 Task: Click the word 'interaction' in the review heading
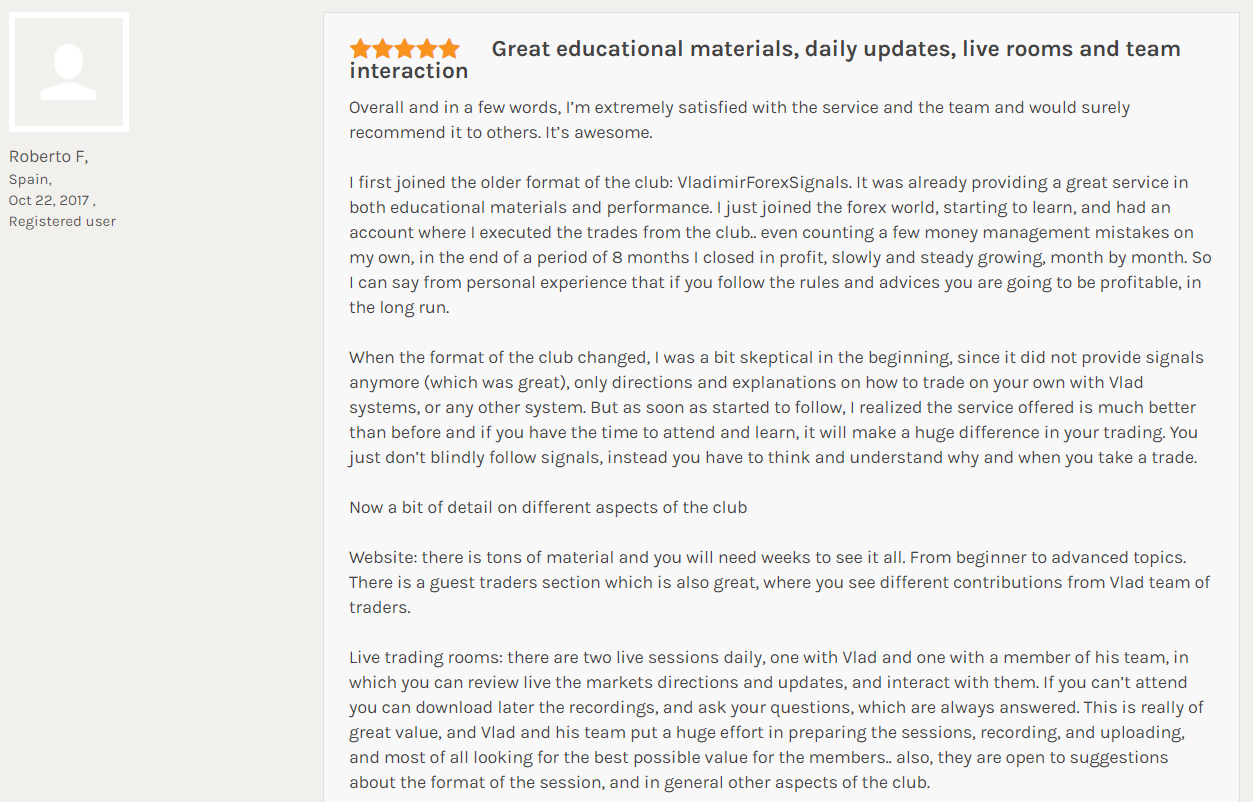(x=409, y=71)
